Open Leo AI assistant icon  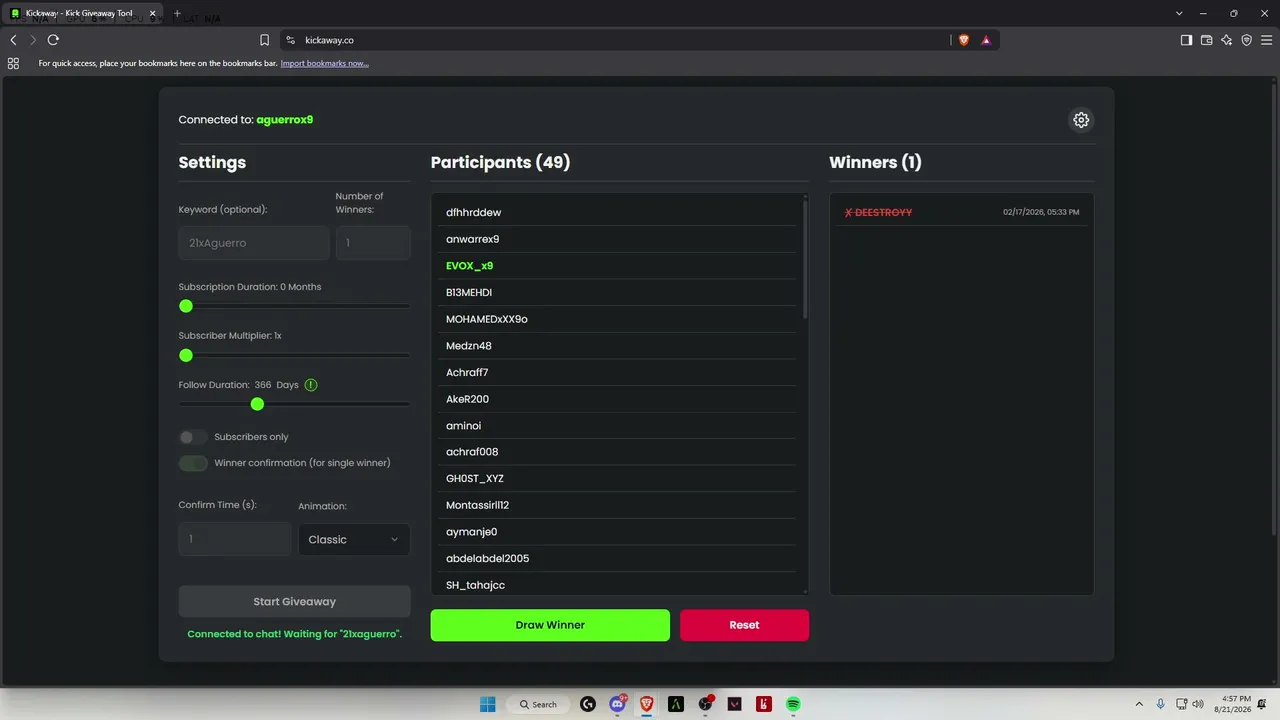point(1226,40)
